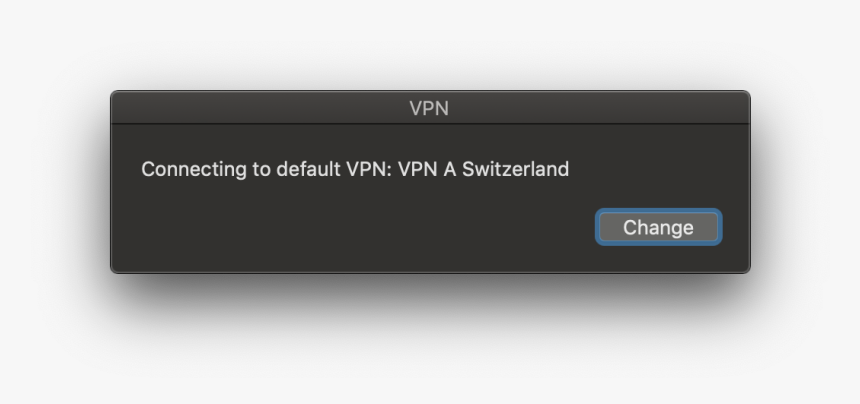Click the Change button

[658, 227]
